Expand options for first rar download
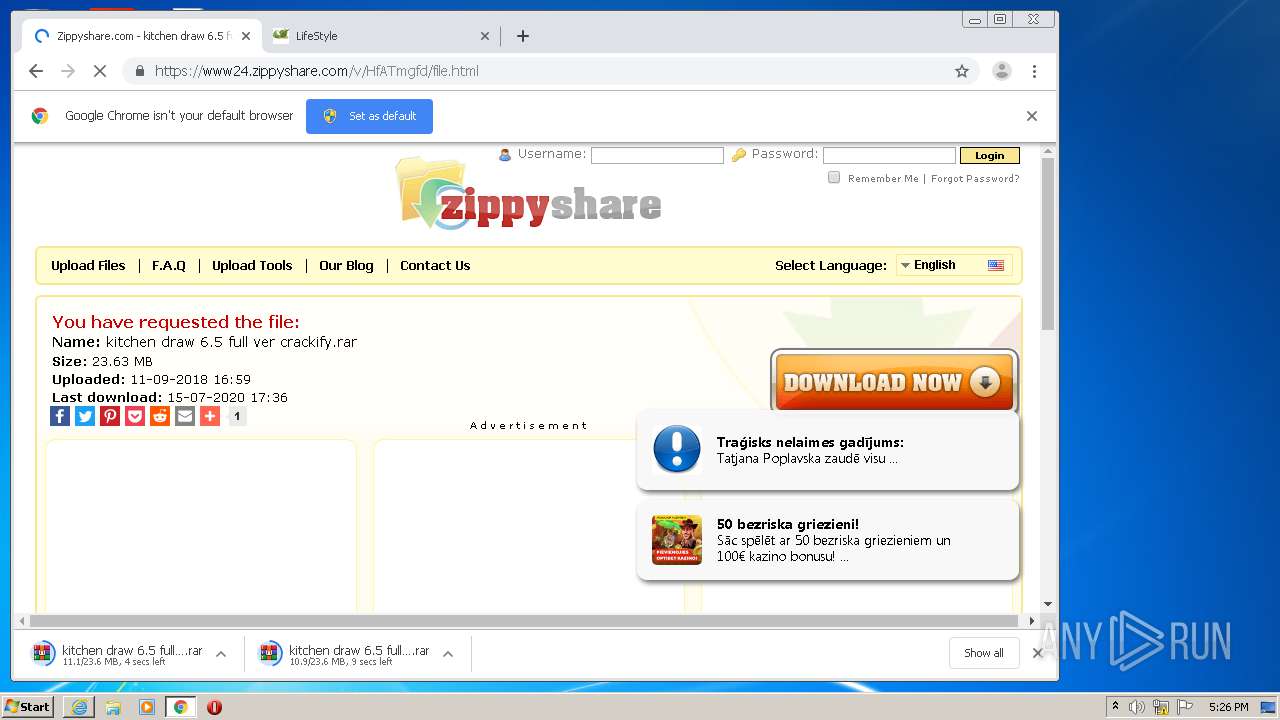Screen dimensions: 1280x720 (x=221, y=654)
